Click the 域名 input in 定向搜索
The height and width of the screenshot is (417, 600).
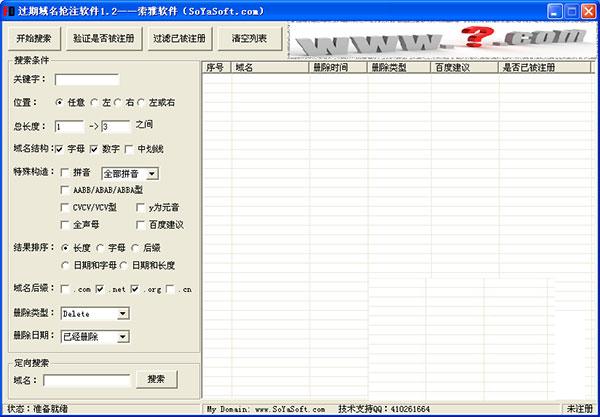87,380
